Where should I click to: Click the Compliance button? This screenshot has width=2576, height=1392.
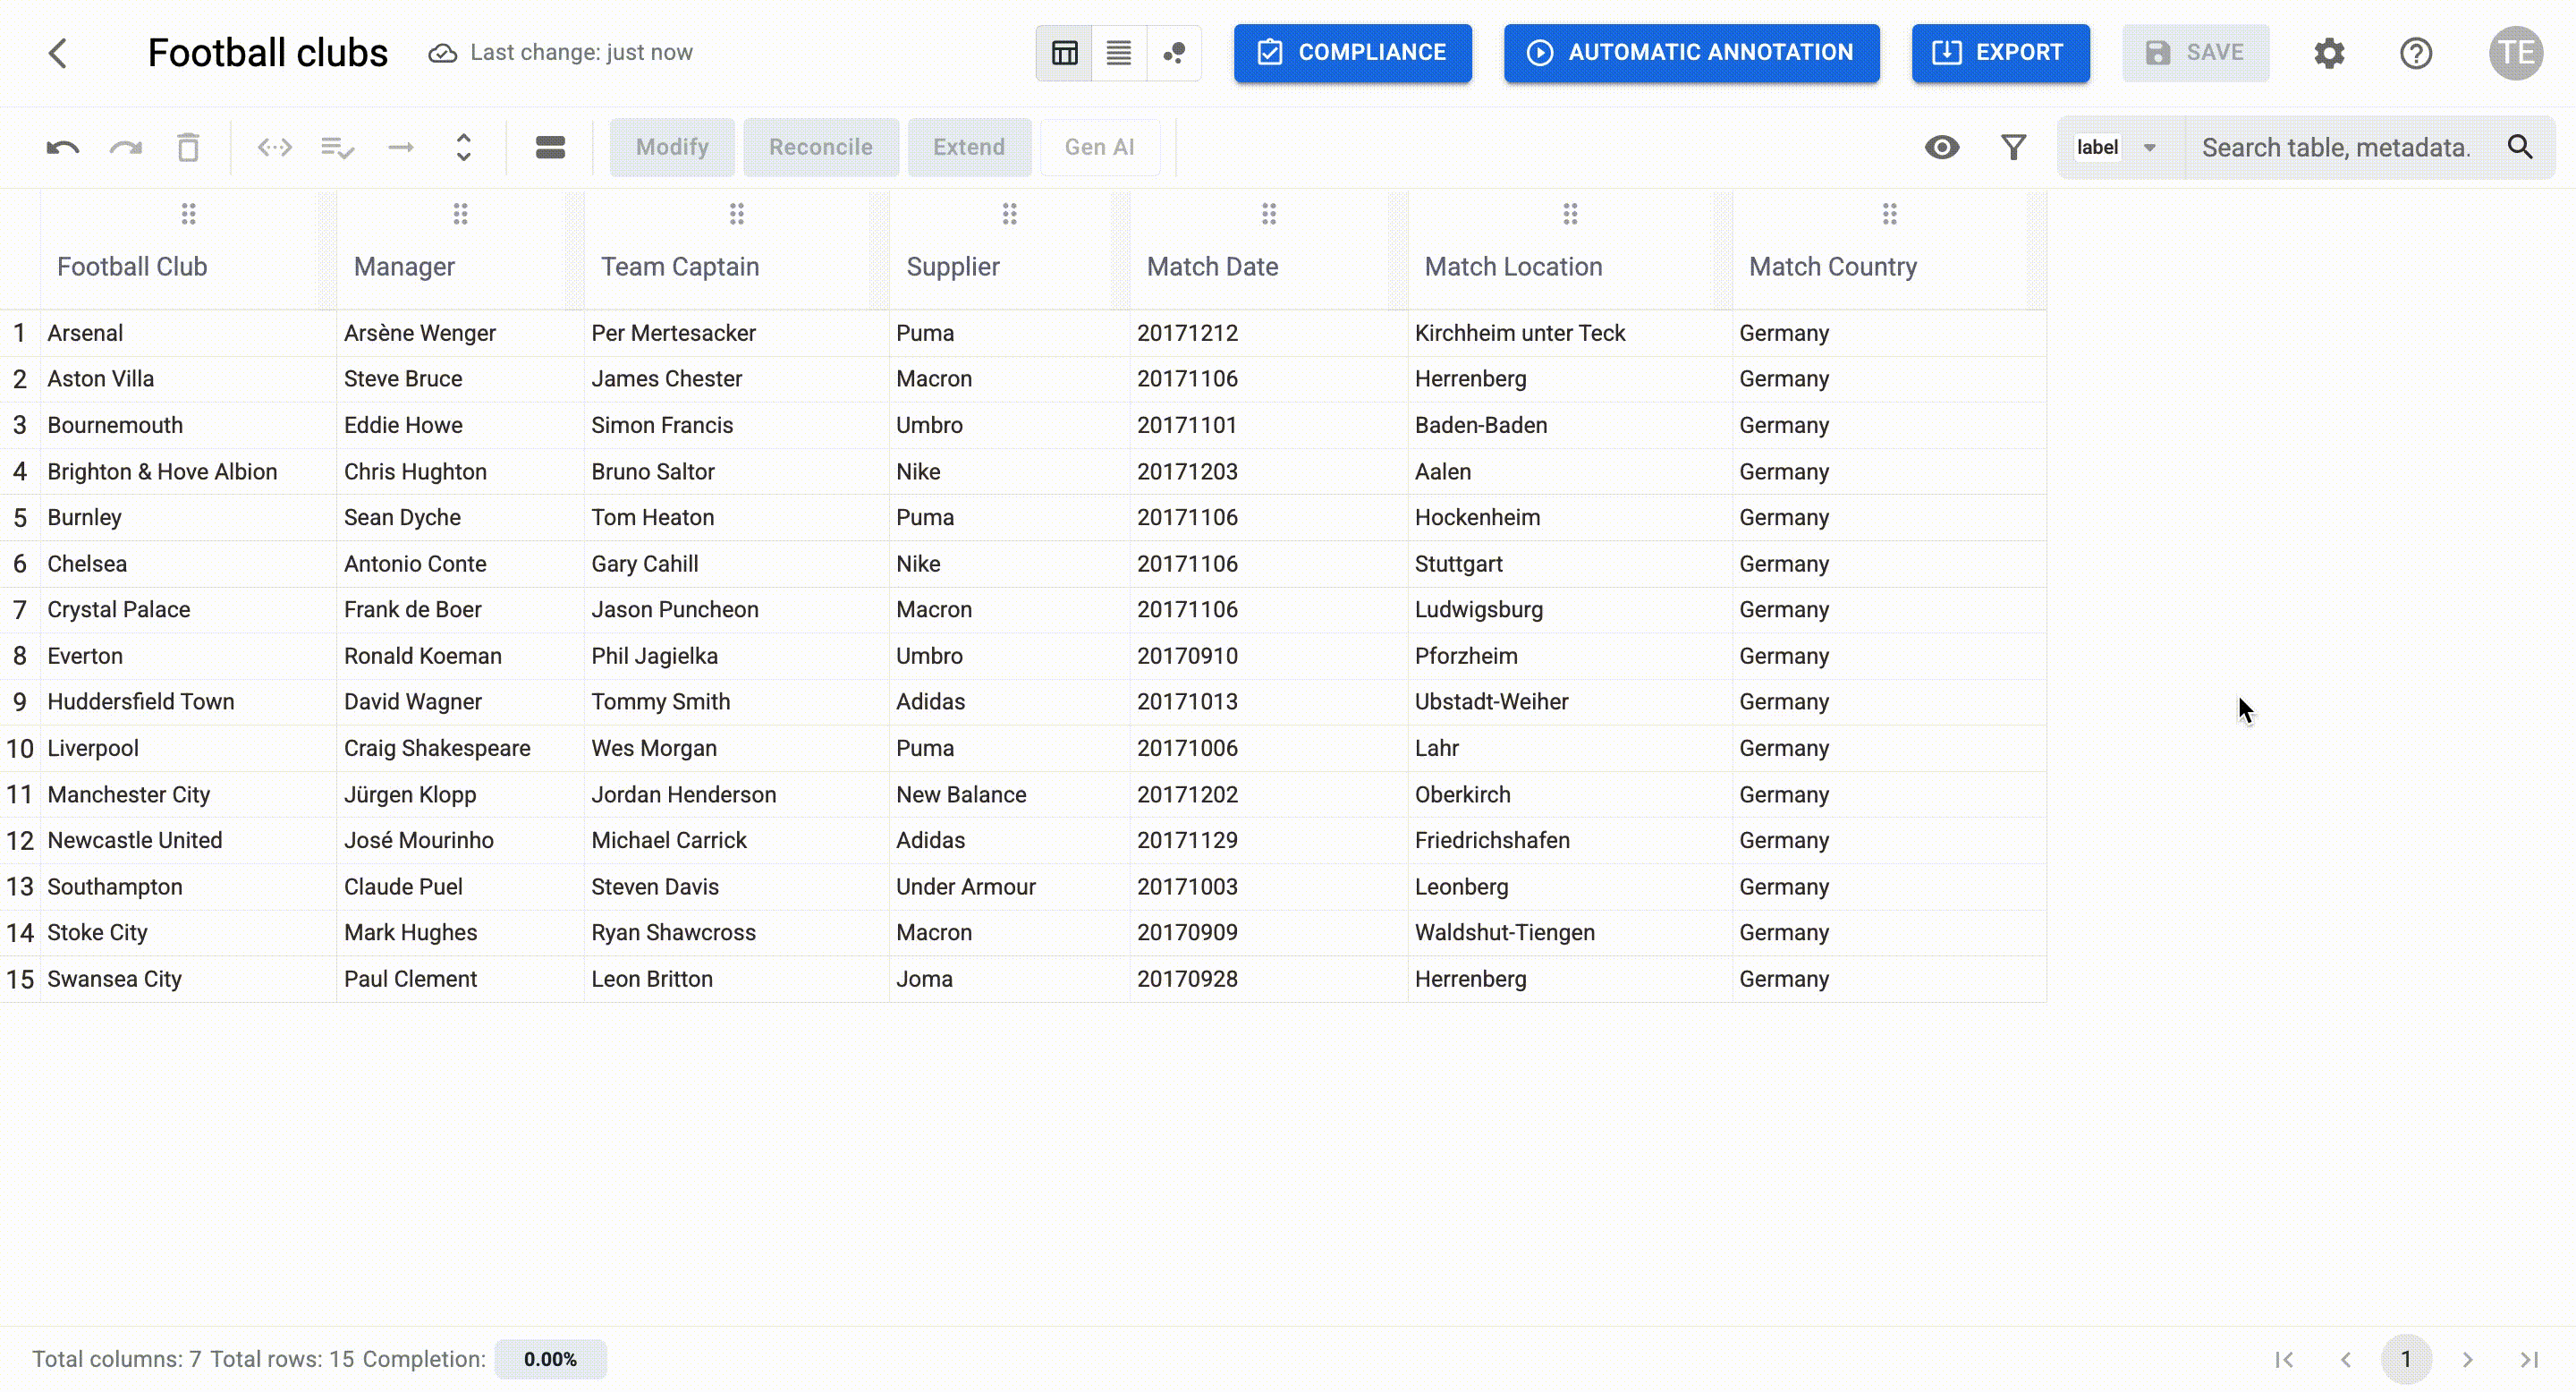[x=1352, y=53]
